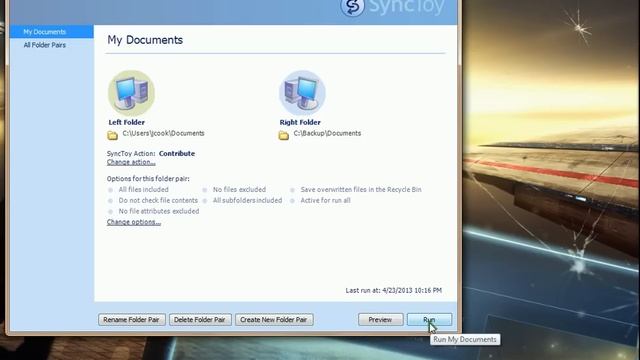
Task: Click the No files excluded option text
Action: click(x=239, y=189)
